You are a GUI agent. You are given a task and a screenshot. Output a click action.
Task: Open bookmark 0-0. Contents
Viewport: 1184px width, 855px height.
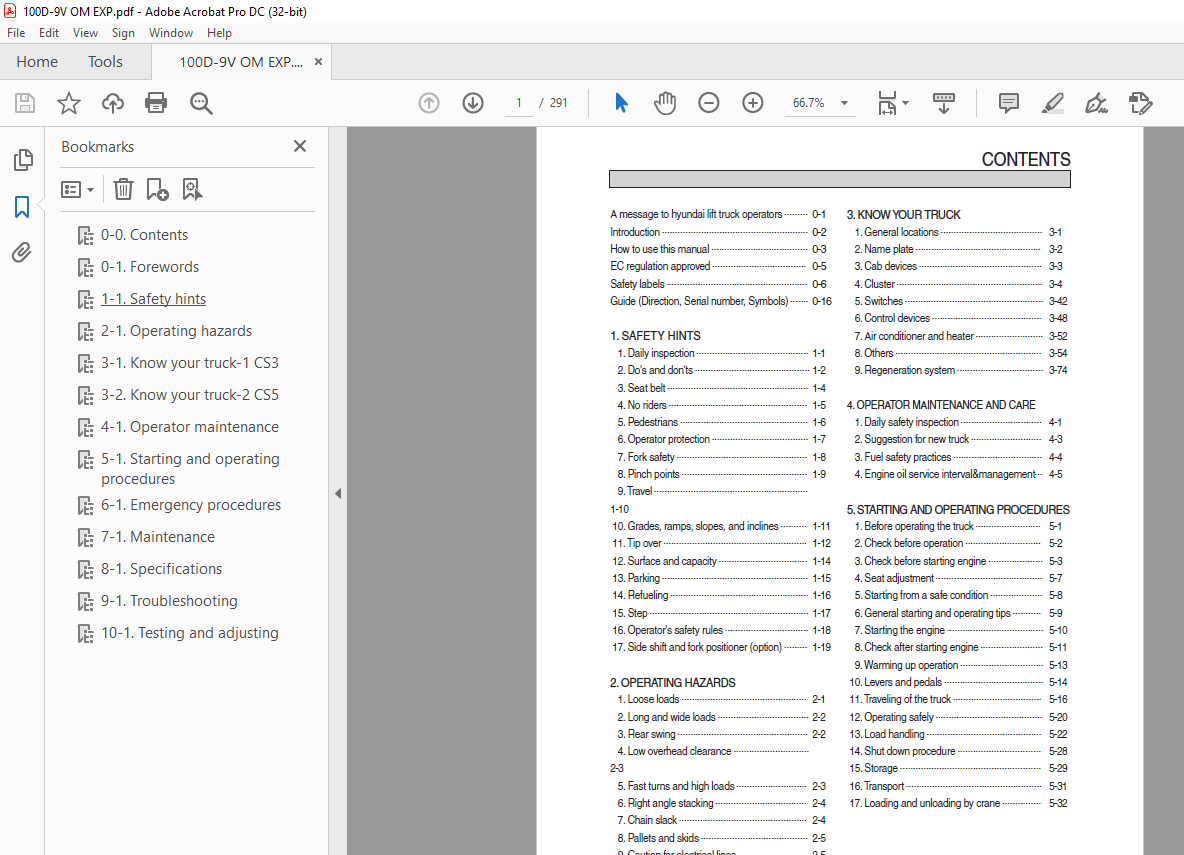coord(144,235)
